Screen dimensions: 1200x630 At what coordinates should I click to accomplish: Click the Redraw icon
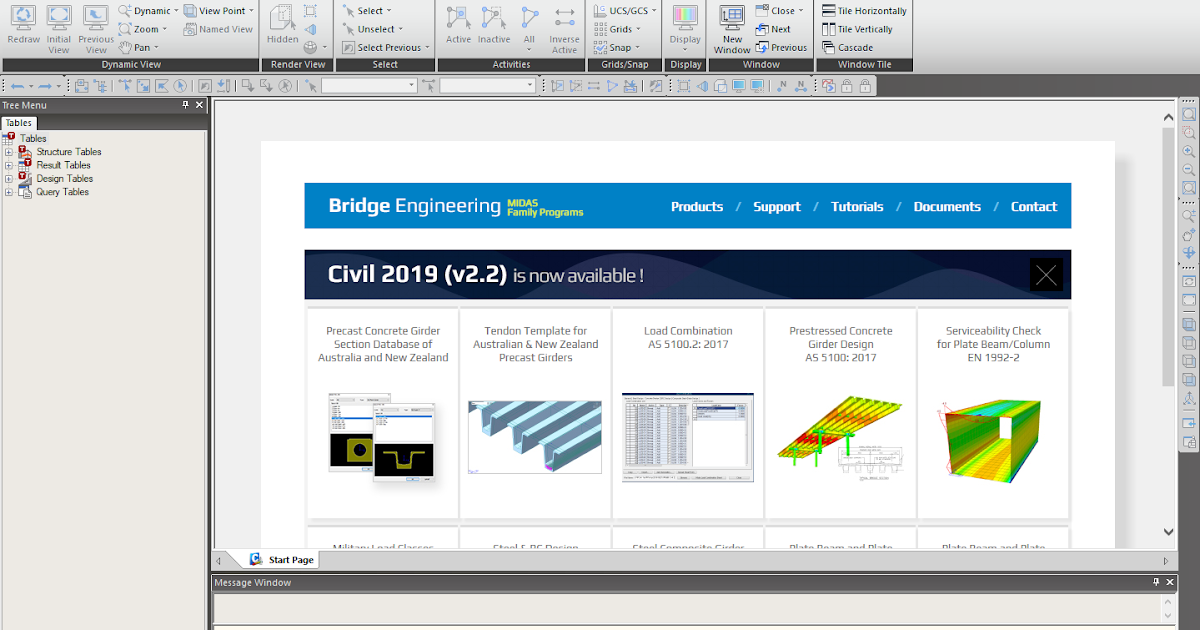click(23, 17)
